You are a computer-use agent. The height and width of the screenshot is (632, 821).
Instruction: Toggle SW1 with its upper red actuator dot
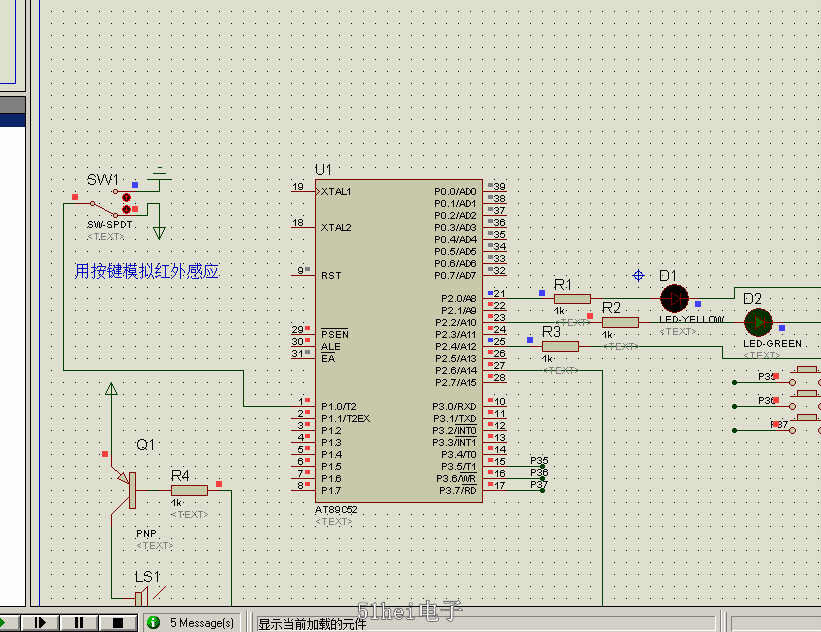click(126, 197)
